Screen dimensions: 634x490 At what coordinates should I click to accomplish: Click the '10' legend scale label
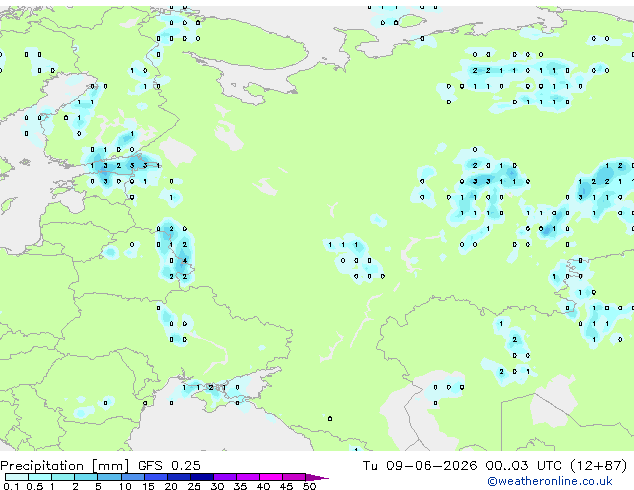[125, 486]
